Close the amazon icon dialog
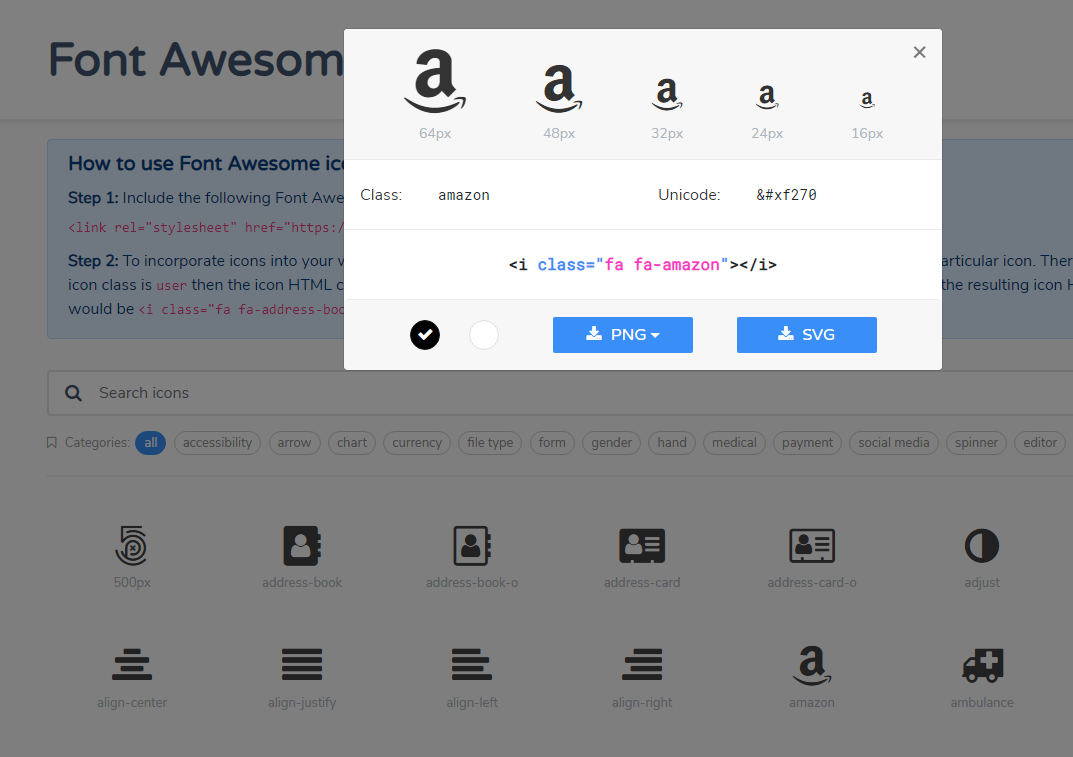 pyautogui.click(x=919, y=52)
